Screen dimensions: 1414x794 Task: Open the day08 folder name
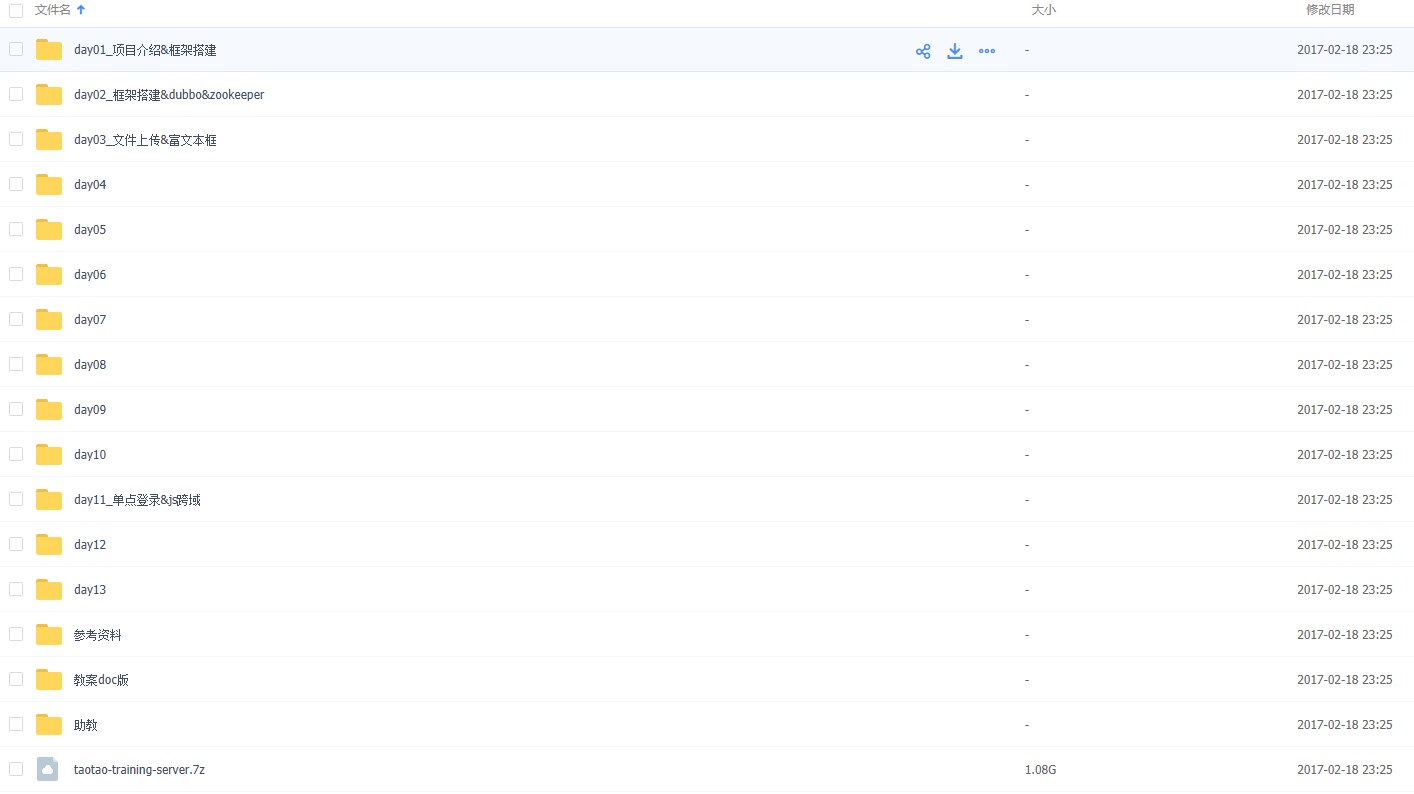tap(90, 365)
